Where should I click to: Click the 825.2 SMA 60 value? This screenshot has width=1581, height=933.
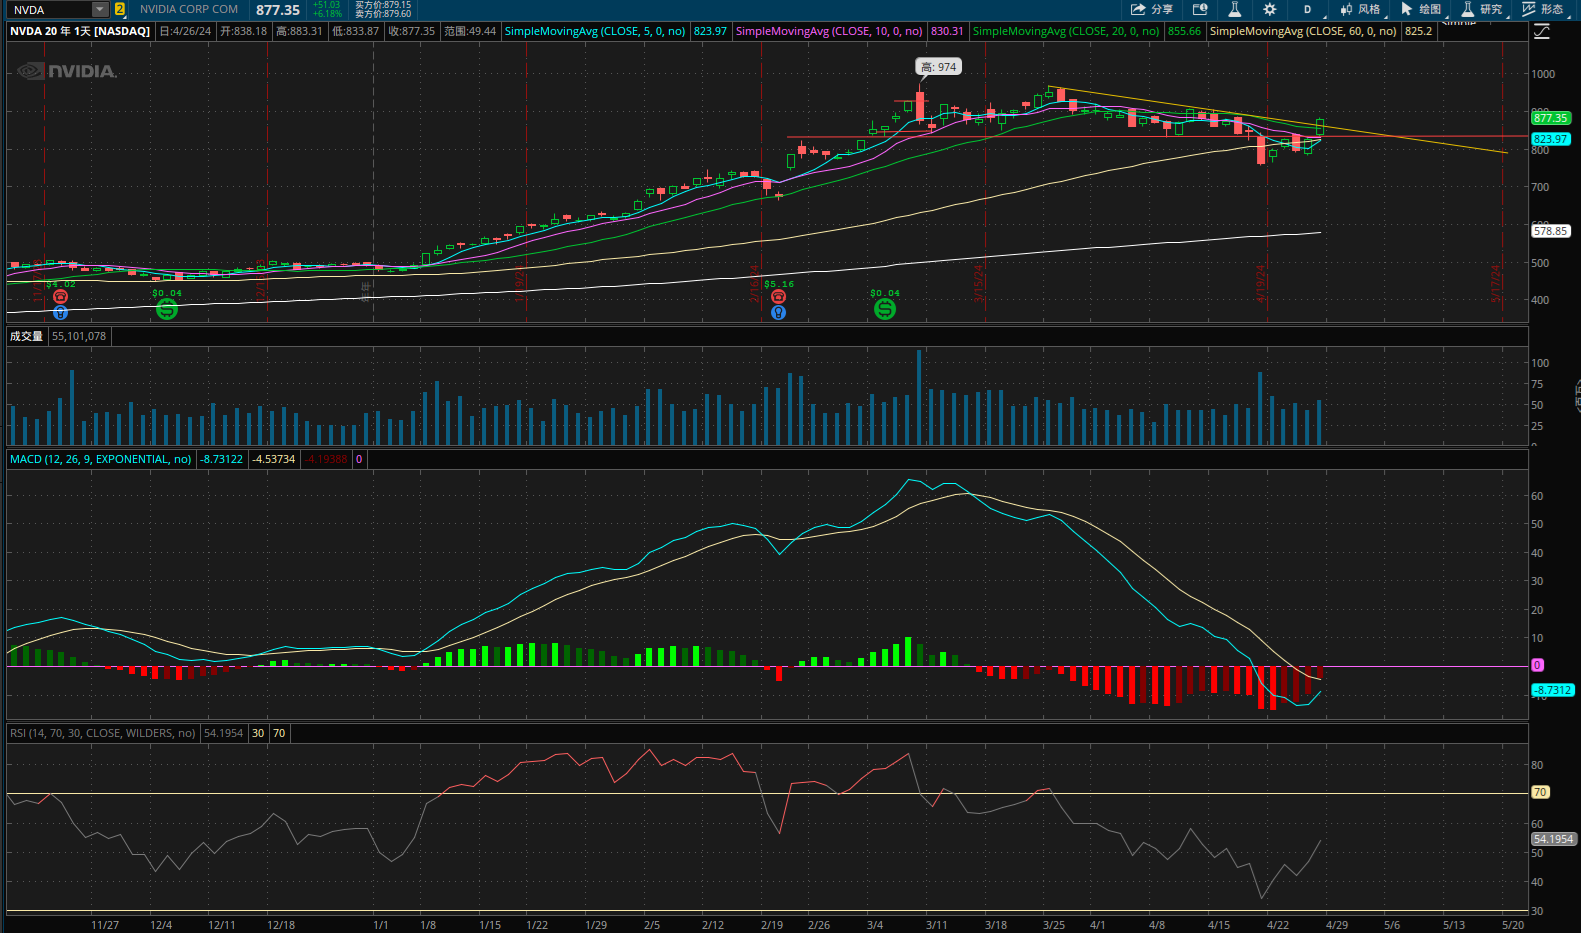[x=1418, y=31]
